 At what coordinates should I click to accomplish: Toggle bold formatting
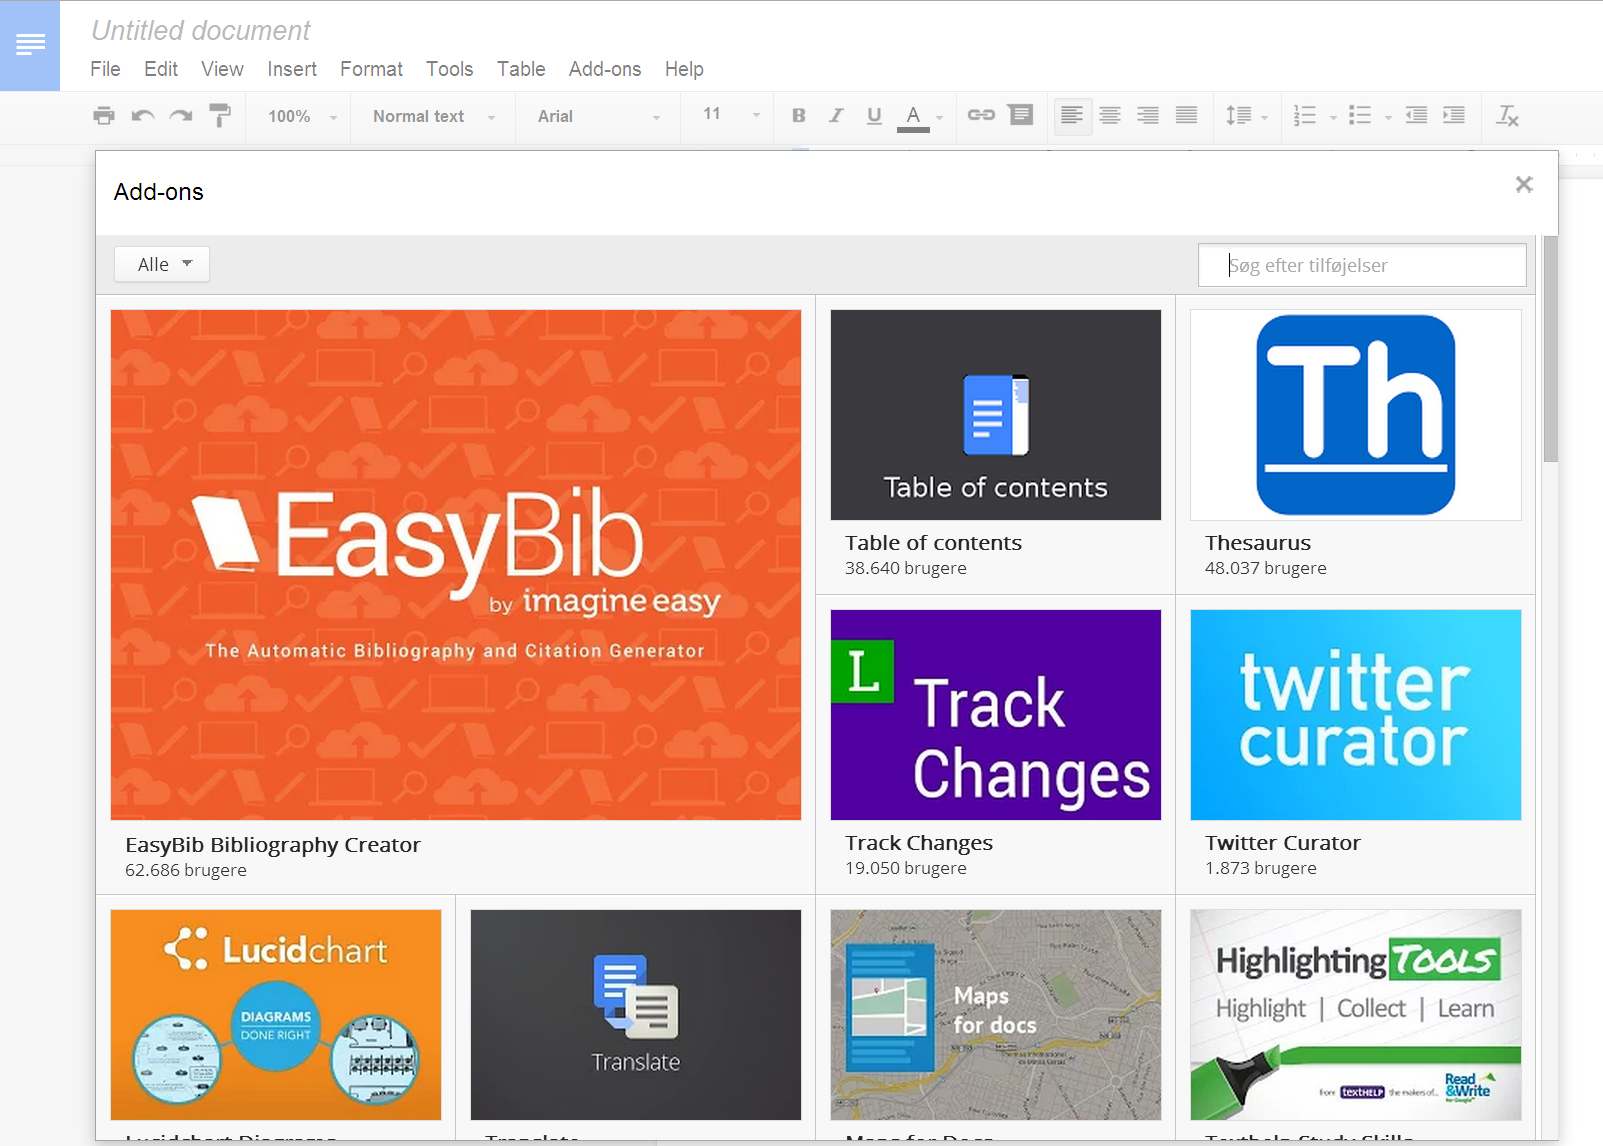[x=798, y=116]
